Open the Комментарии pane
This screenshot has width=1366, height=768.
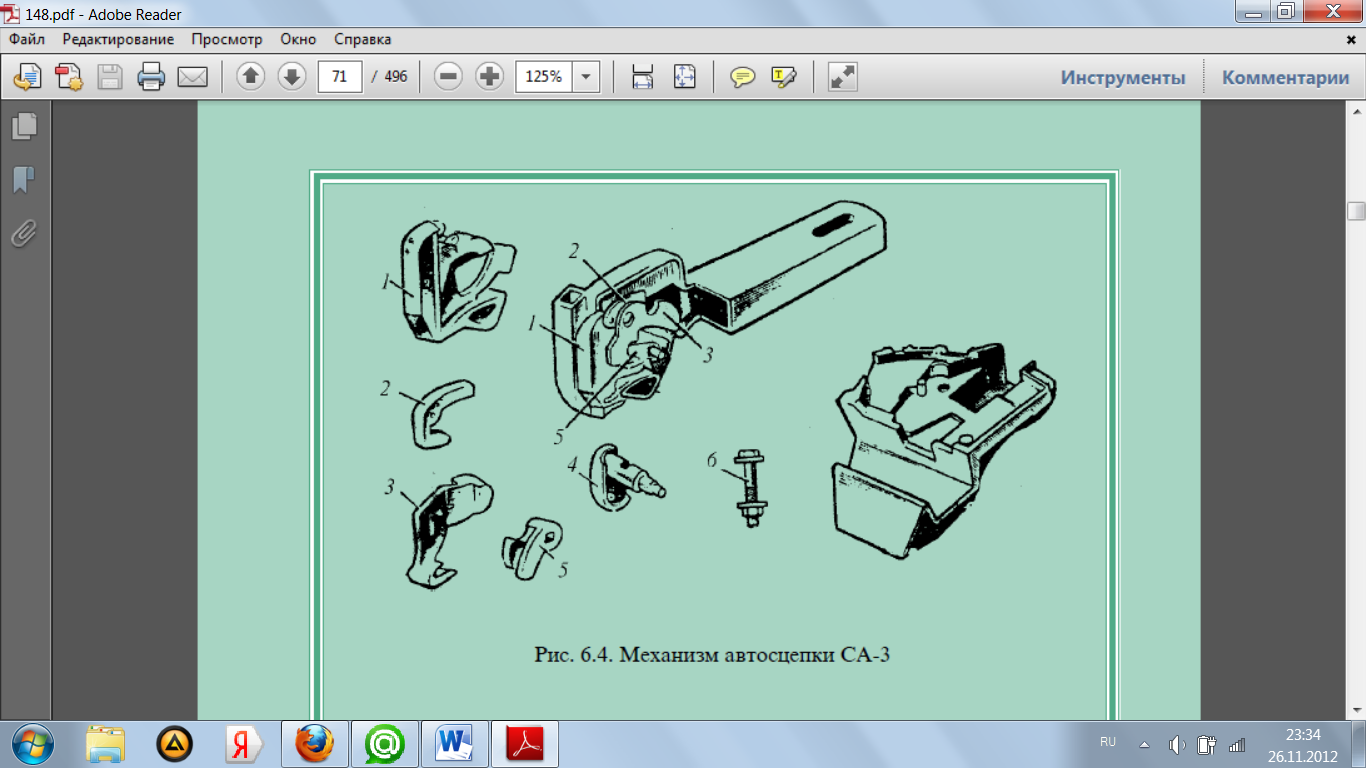[1286, 78]
